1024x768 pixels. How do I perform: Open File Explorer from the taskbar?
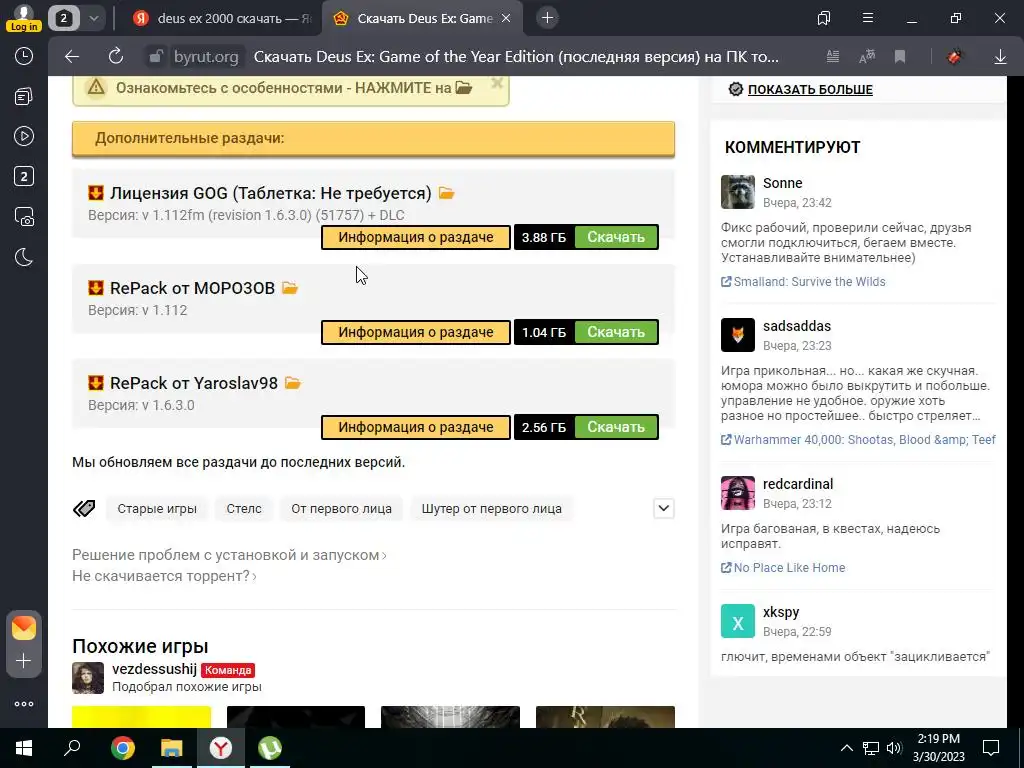tap(171, 748)
